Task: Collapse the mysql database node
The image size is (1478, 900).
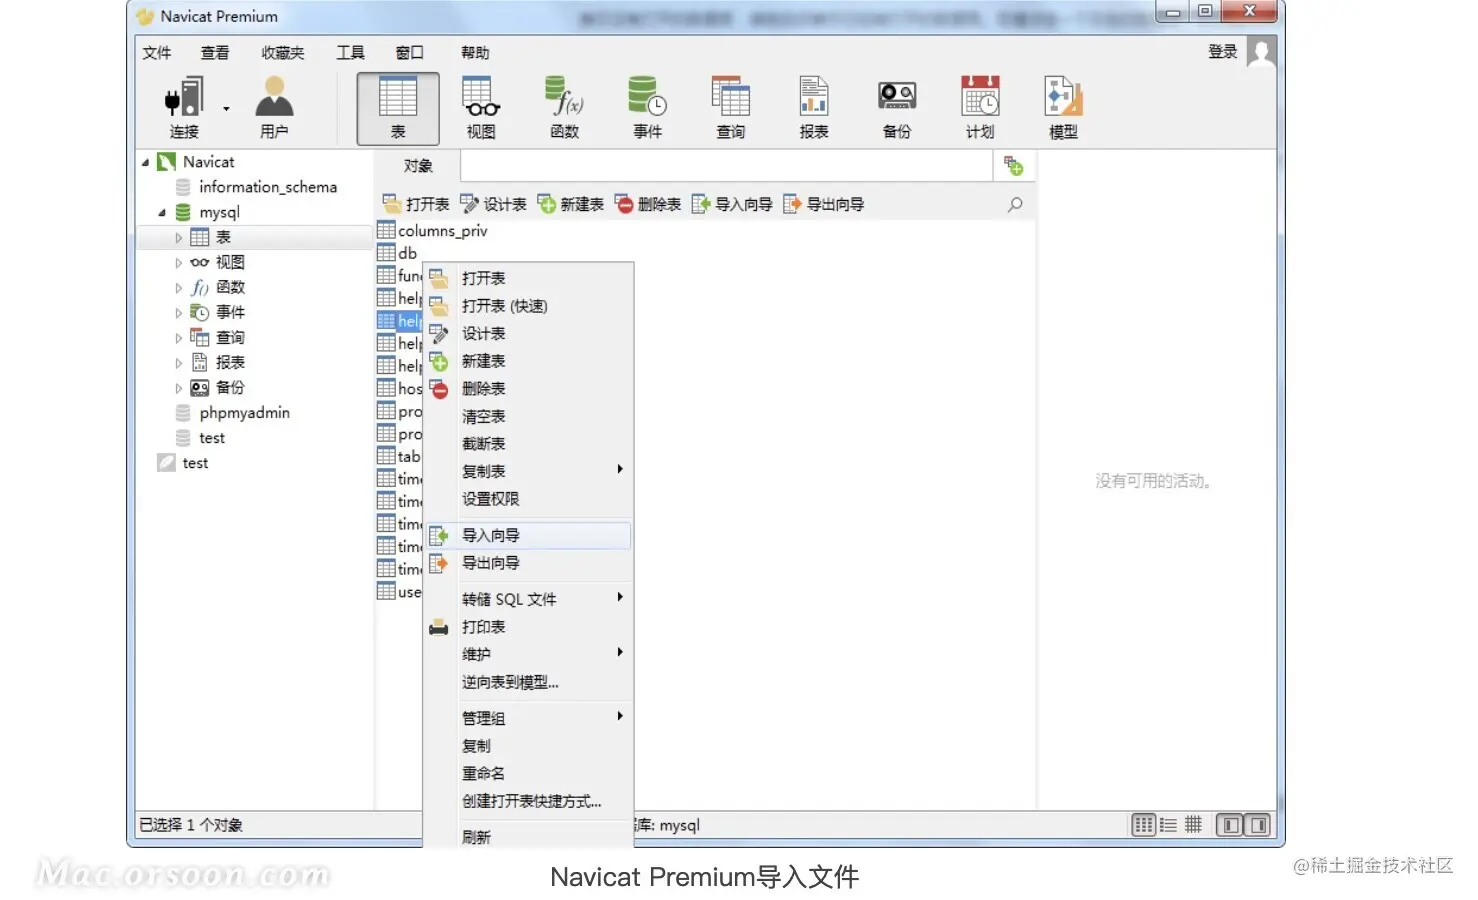Action: [x=162, y=212]
